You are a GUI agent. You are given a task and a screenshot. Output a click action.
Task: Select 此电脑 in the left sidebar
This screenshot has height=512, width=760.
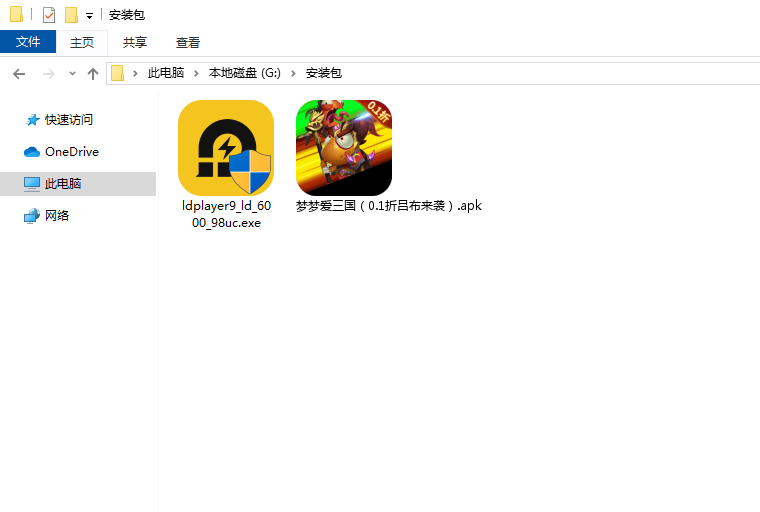[62, 184]
